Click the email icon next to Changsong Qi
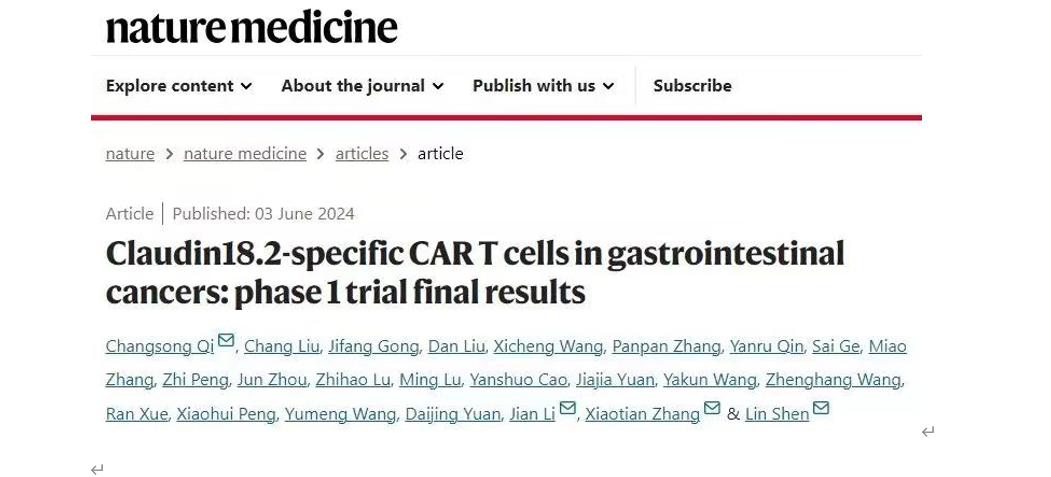 226,341
